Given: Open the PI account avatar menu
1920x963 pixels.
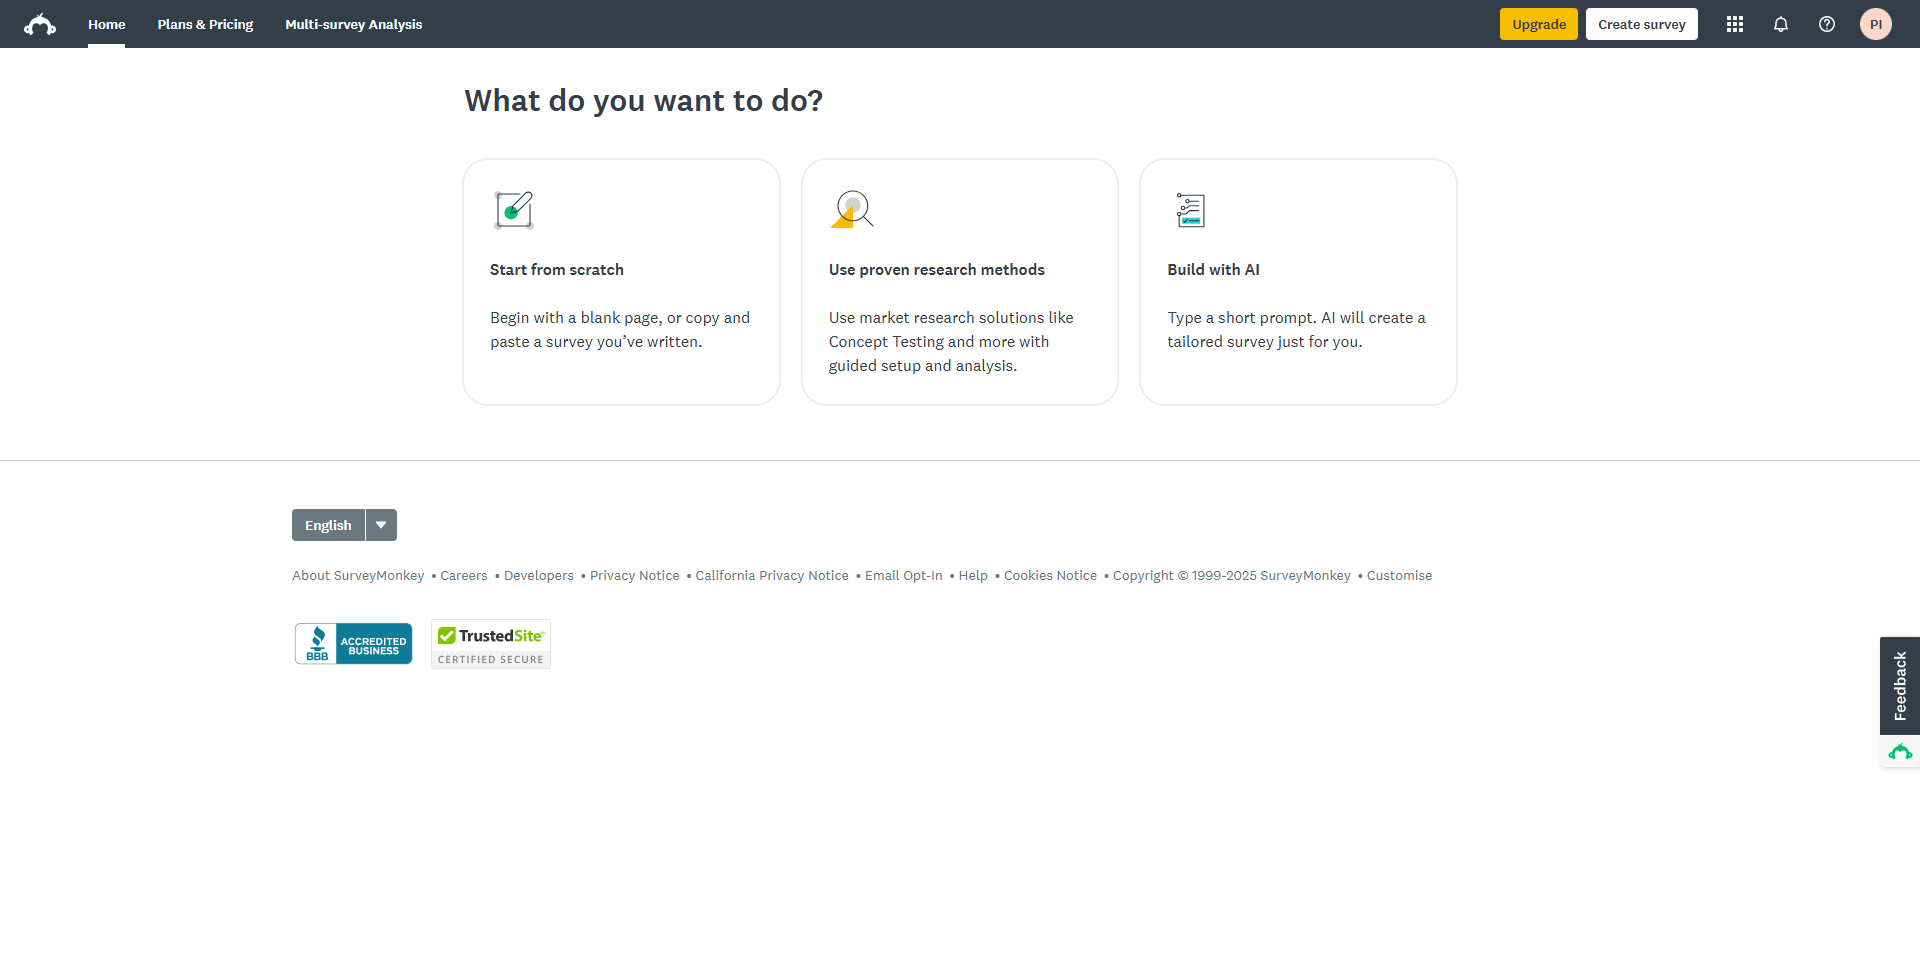Looking at the screenshot, I should click(x=1875, y=24).
